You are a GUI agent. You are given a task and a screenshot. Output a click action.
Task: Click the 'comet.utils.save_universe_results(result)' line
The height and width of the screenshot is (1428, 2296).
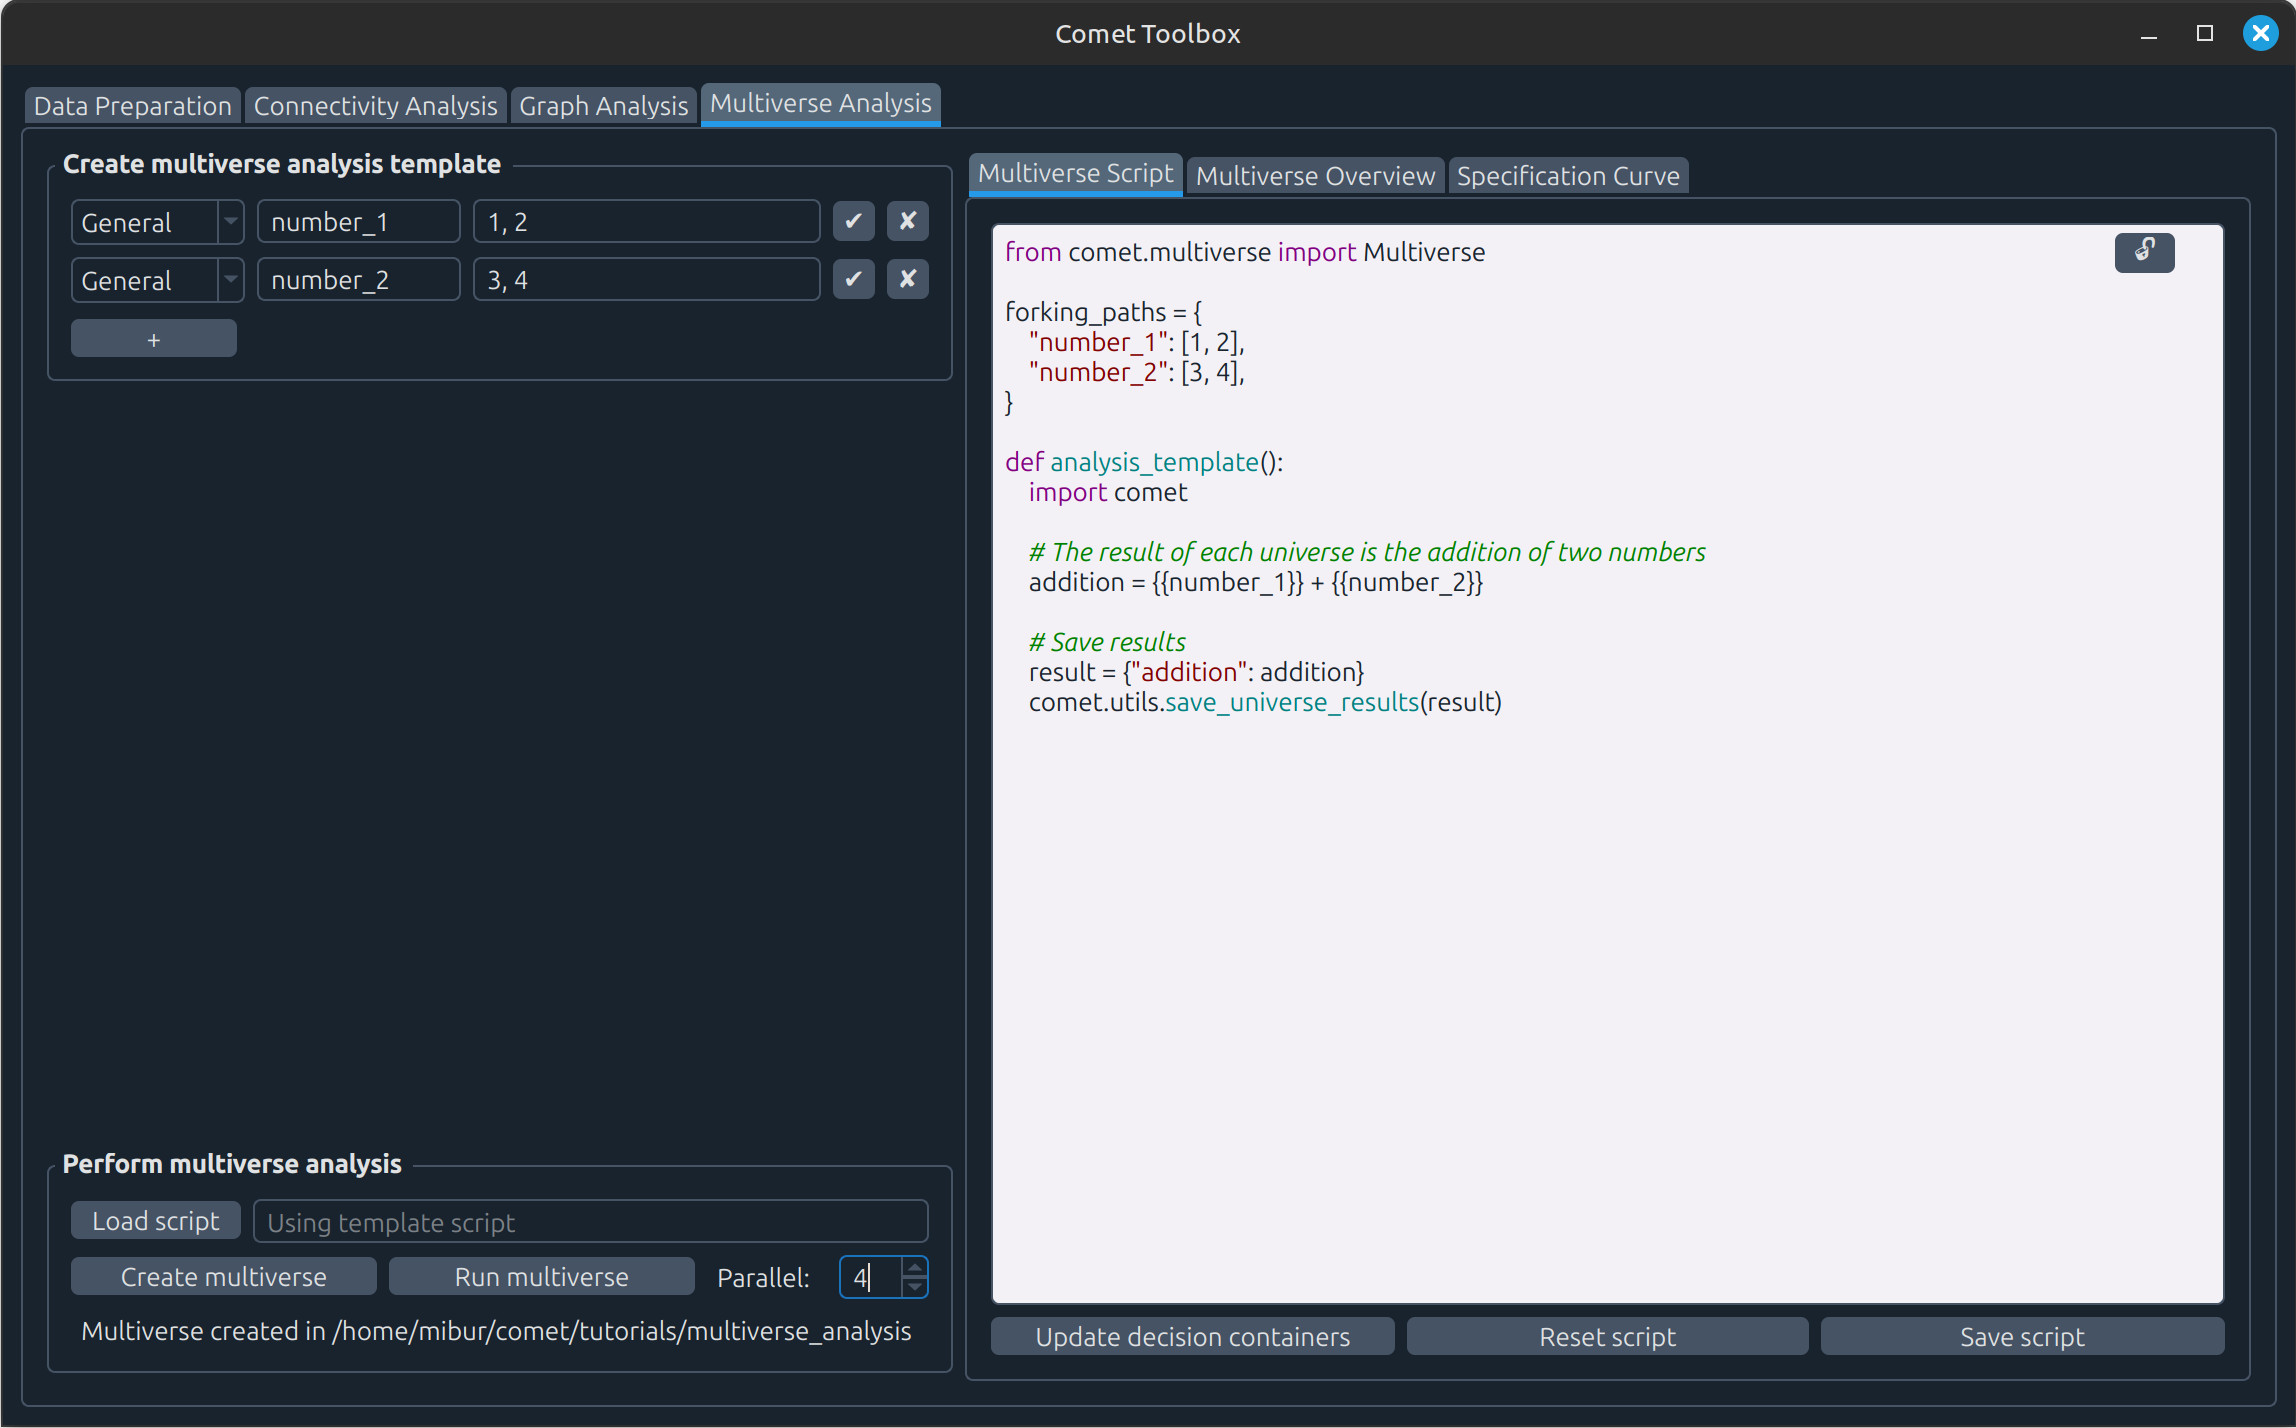1265,702
